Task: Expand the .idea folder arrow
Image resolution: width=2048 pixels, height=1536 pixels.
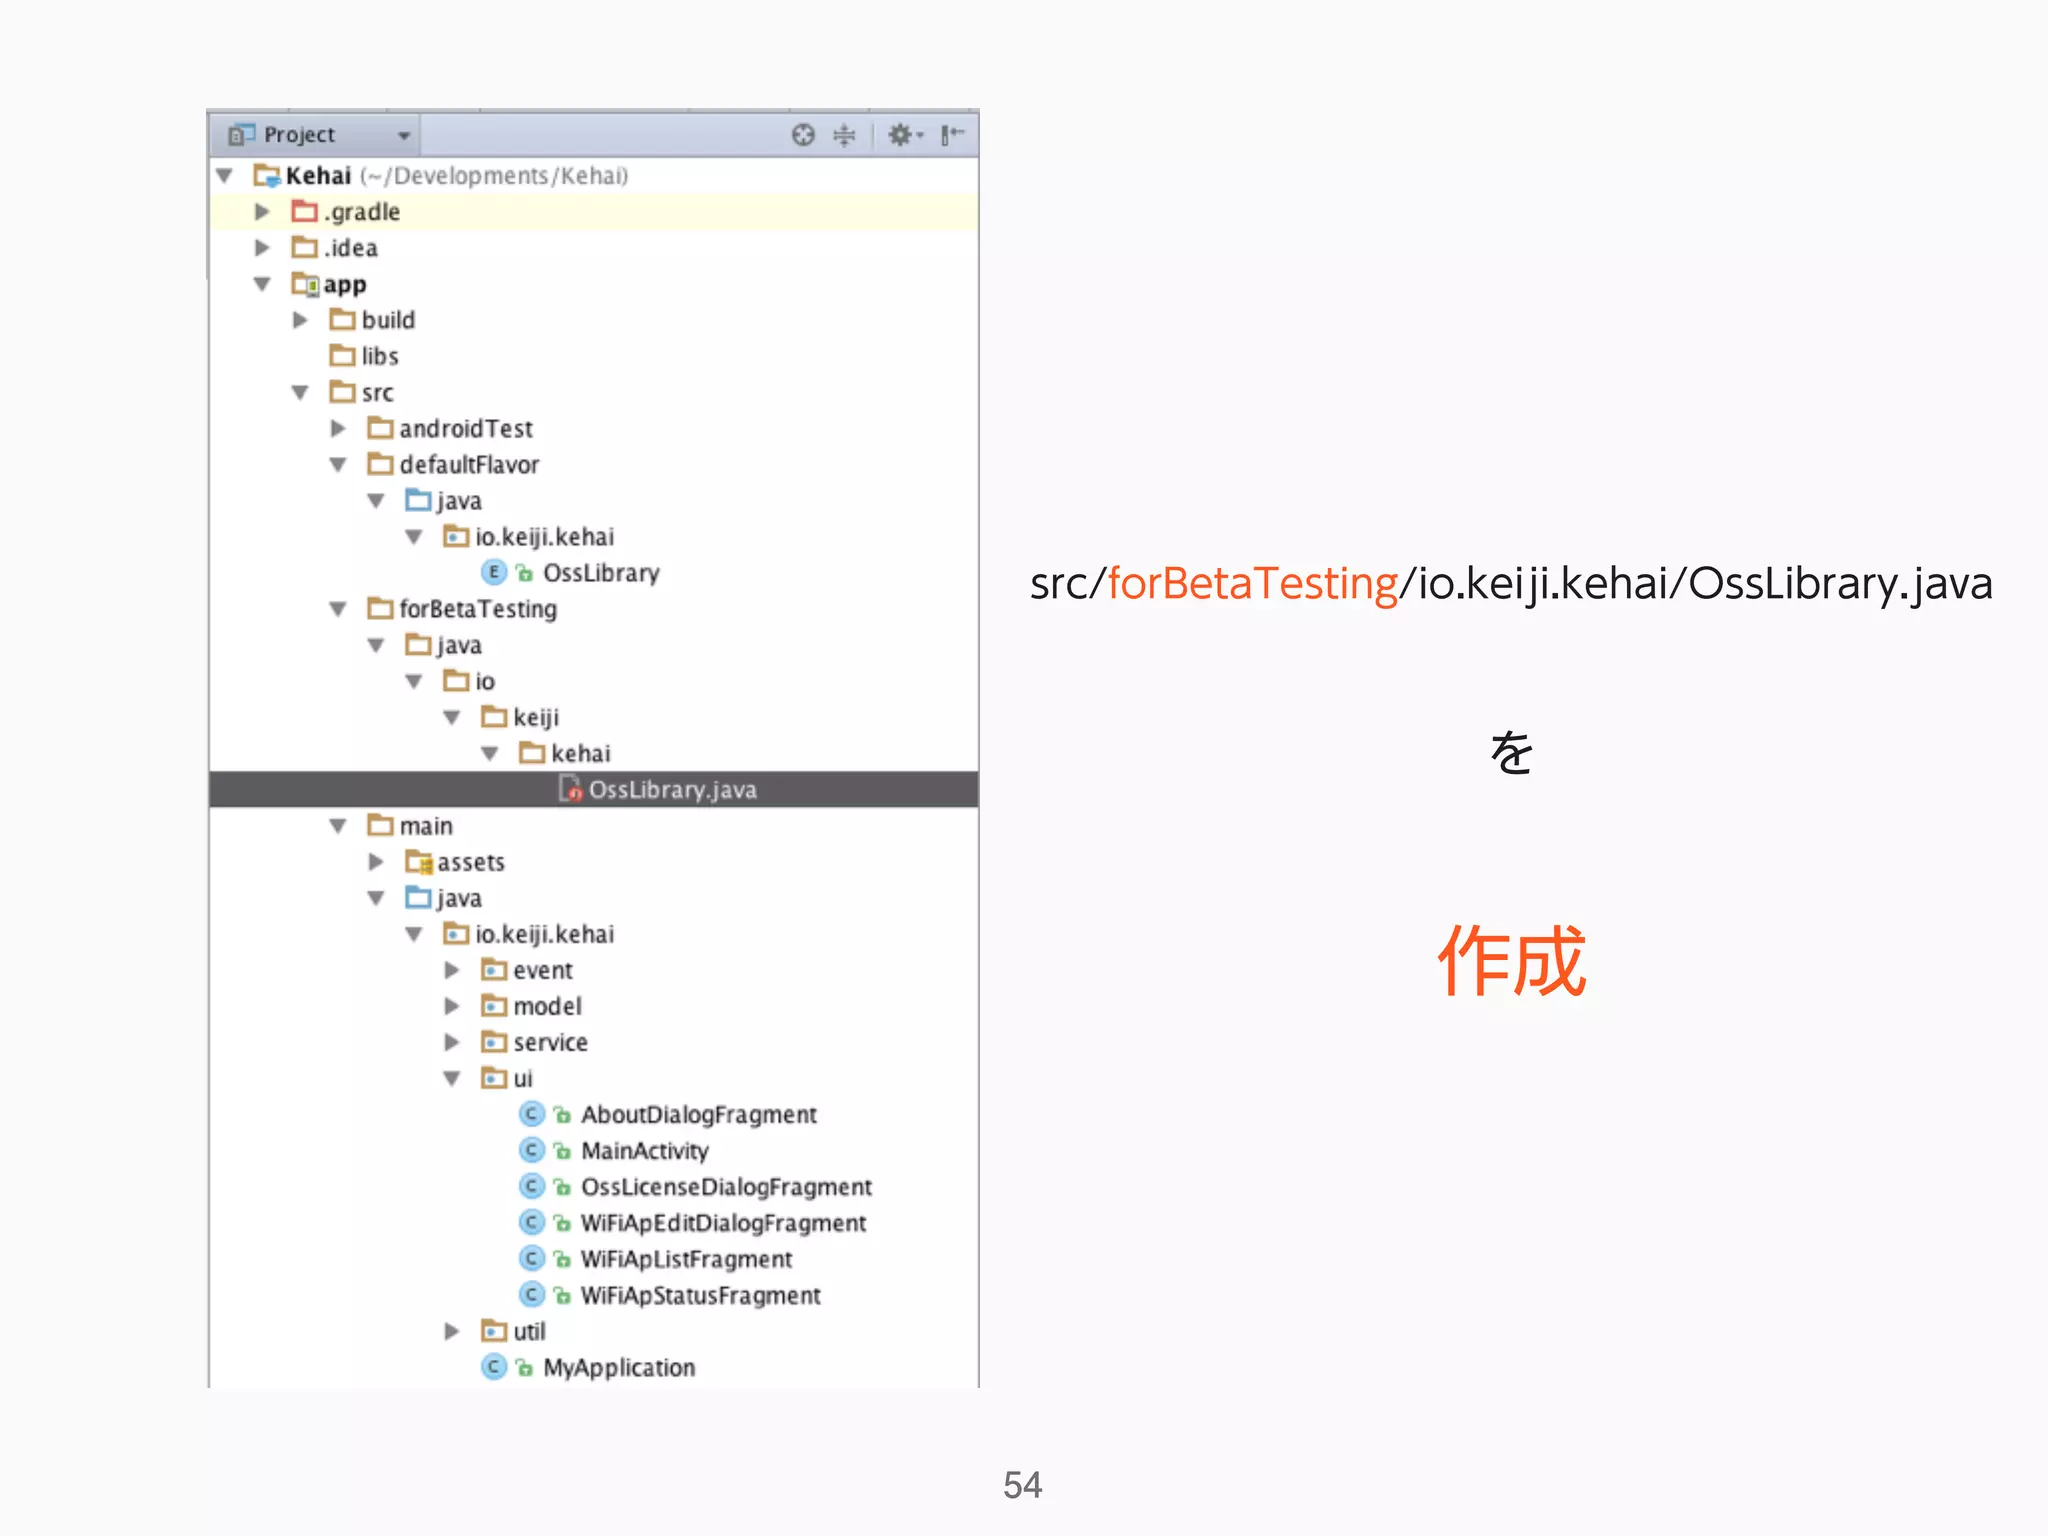Action: pos(263,248)
